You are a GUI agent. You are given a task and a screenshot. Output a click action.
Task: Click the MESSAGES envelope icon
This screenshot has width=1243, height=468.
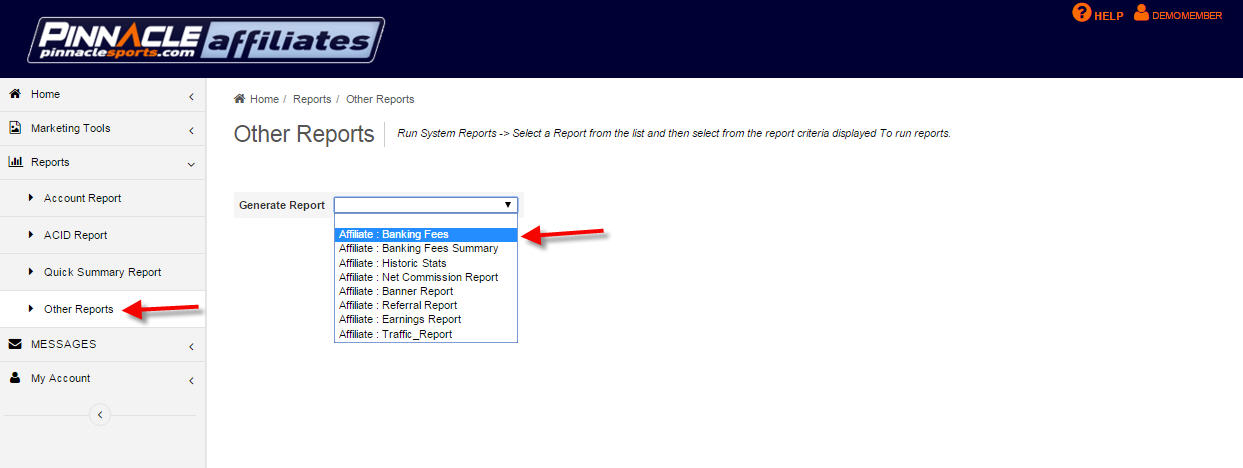(x=15, y=344)
